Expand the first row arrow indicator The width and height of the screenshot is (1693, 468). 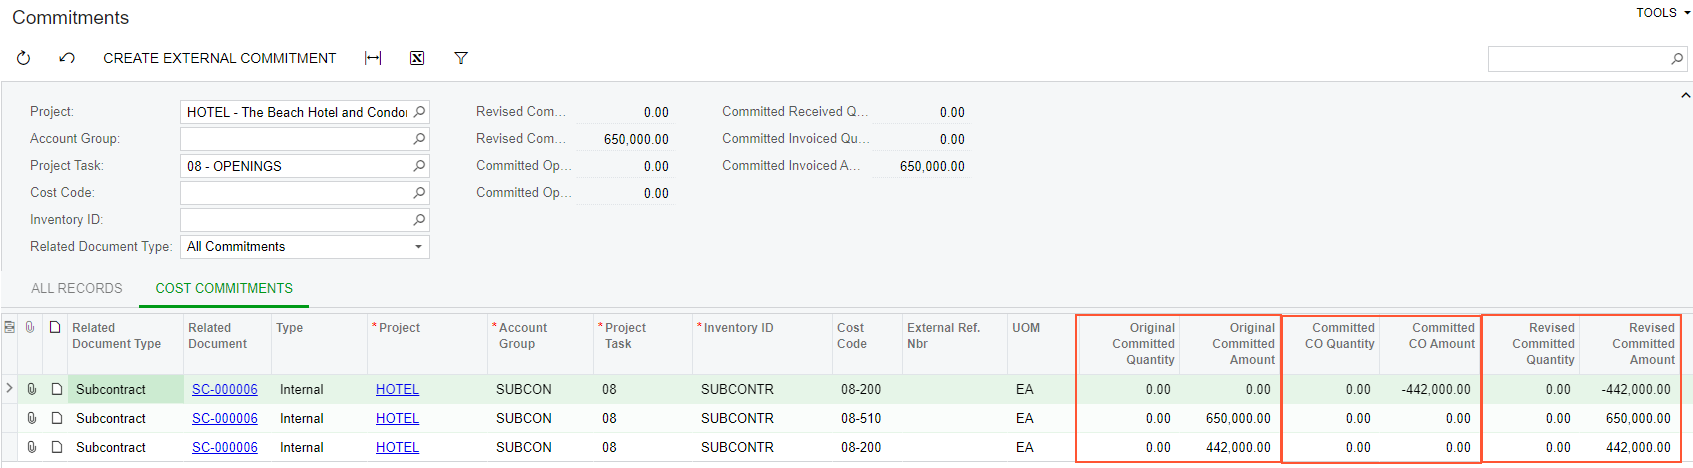(10, 388)
